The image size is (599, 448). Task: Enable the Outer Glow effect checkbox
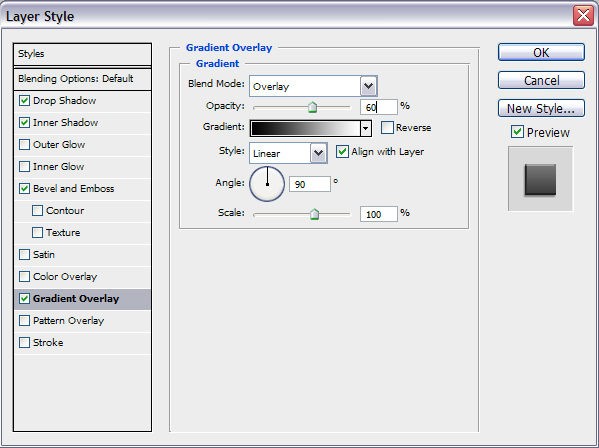click(24, 144)
